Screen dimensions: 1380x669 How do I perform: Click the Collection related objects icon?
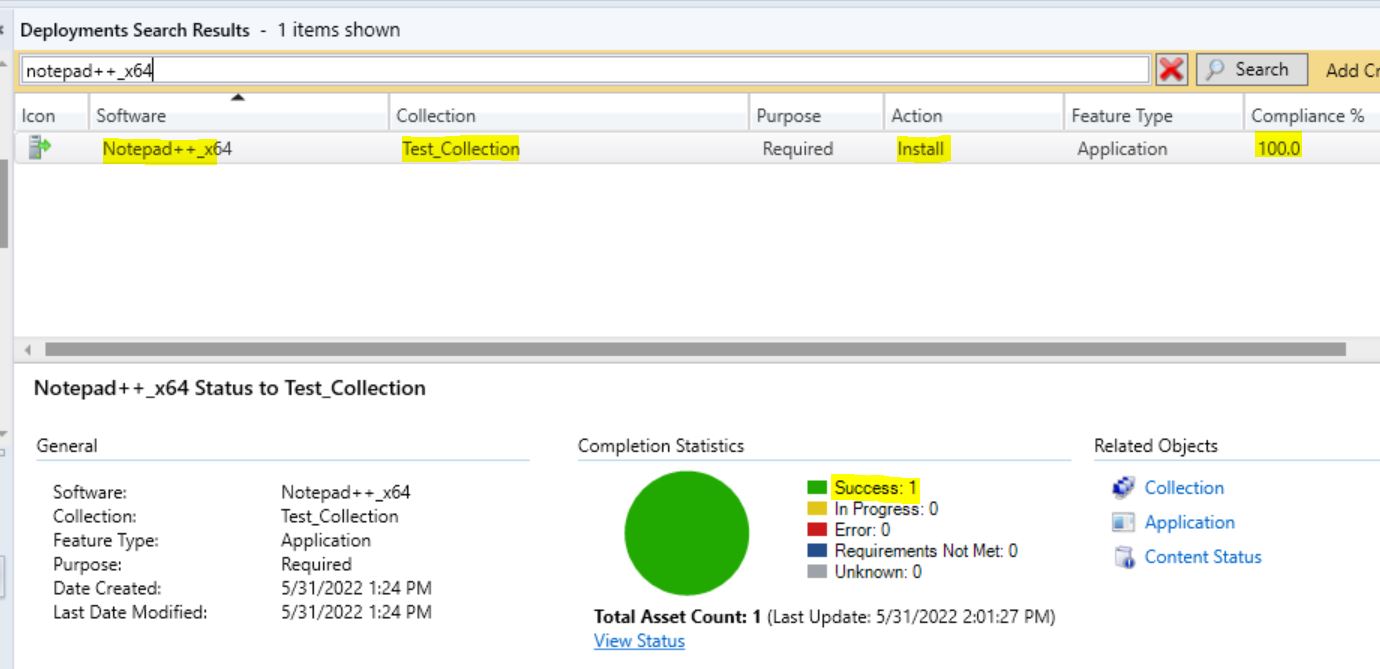click(1124, 488)
